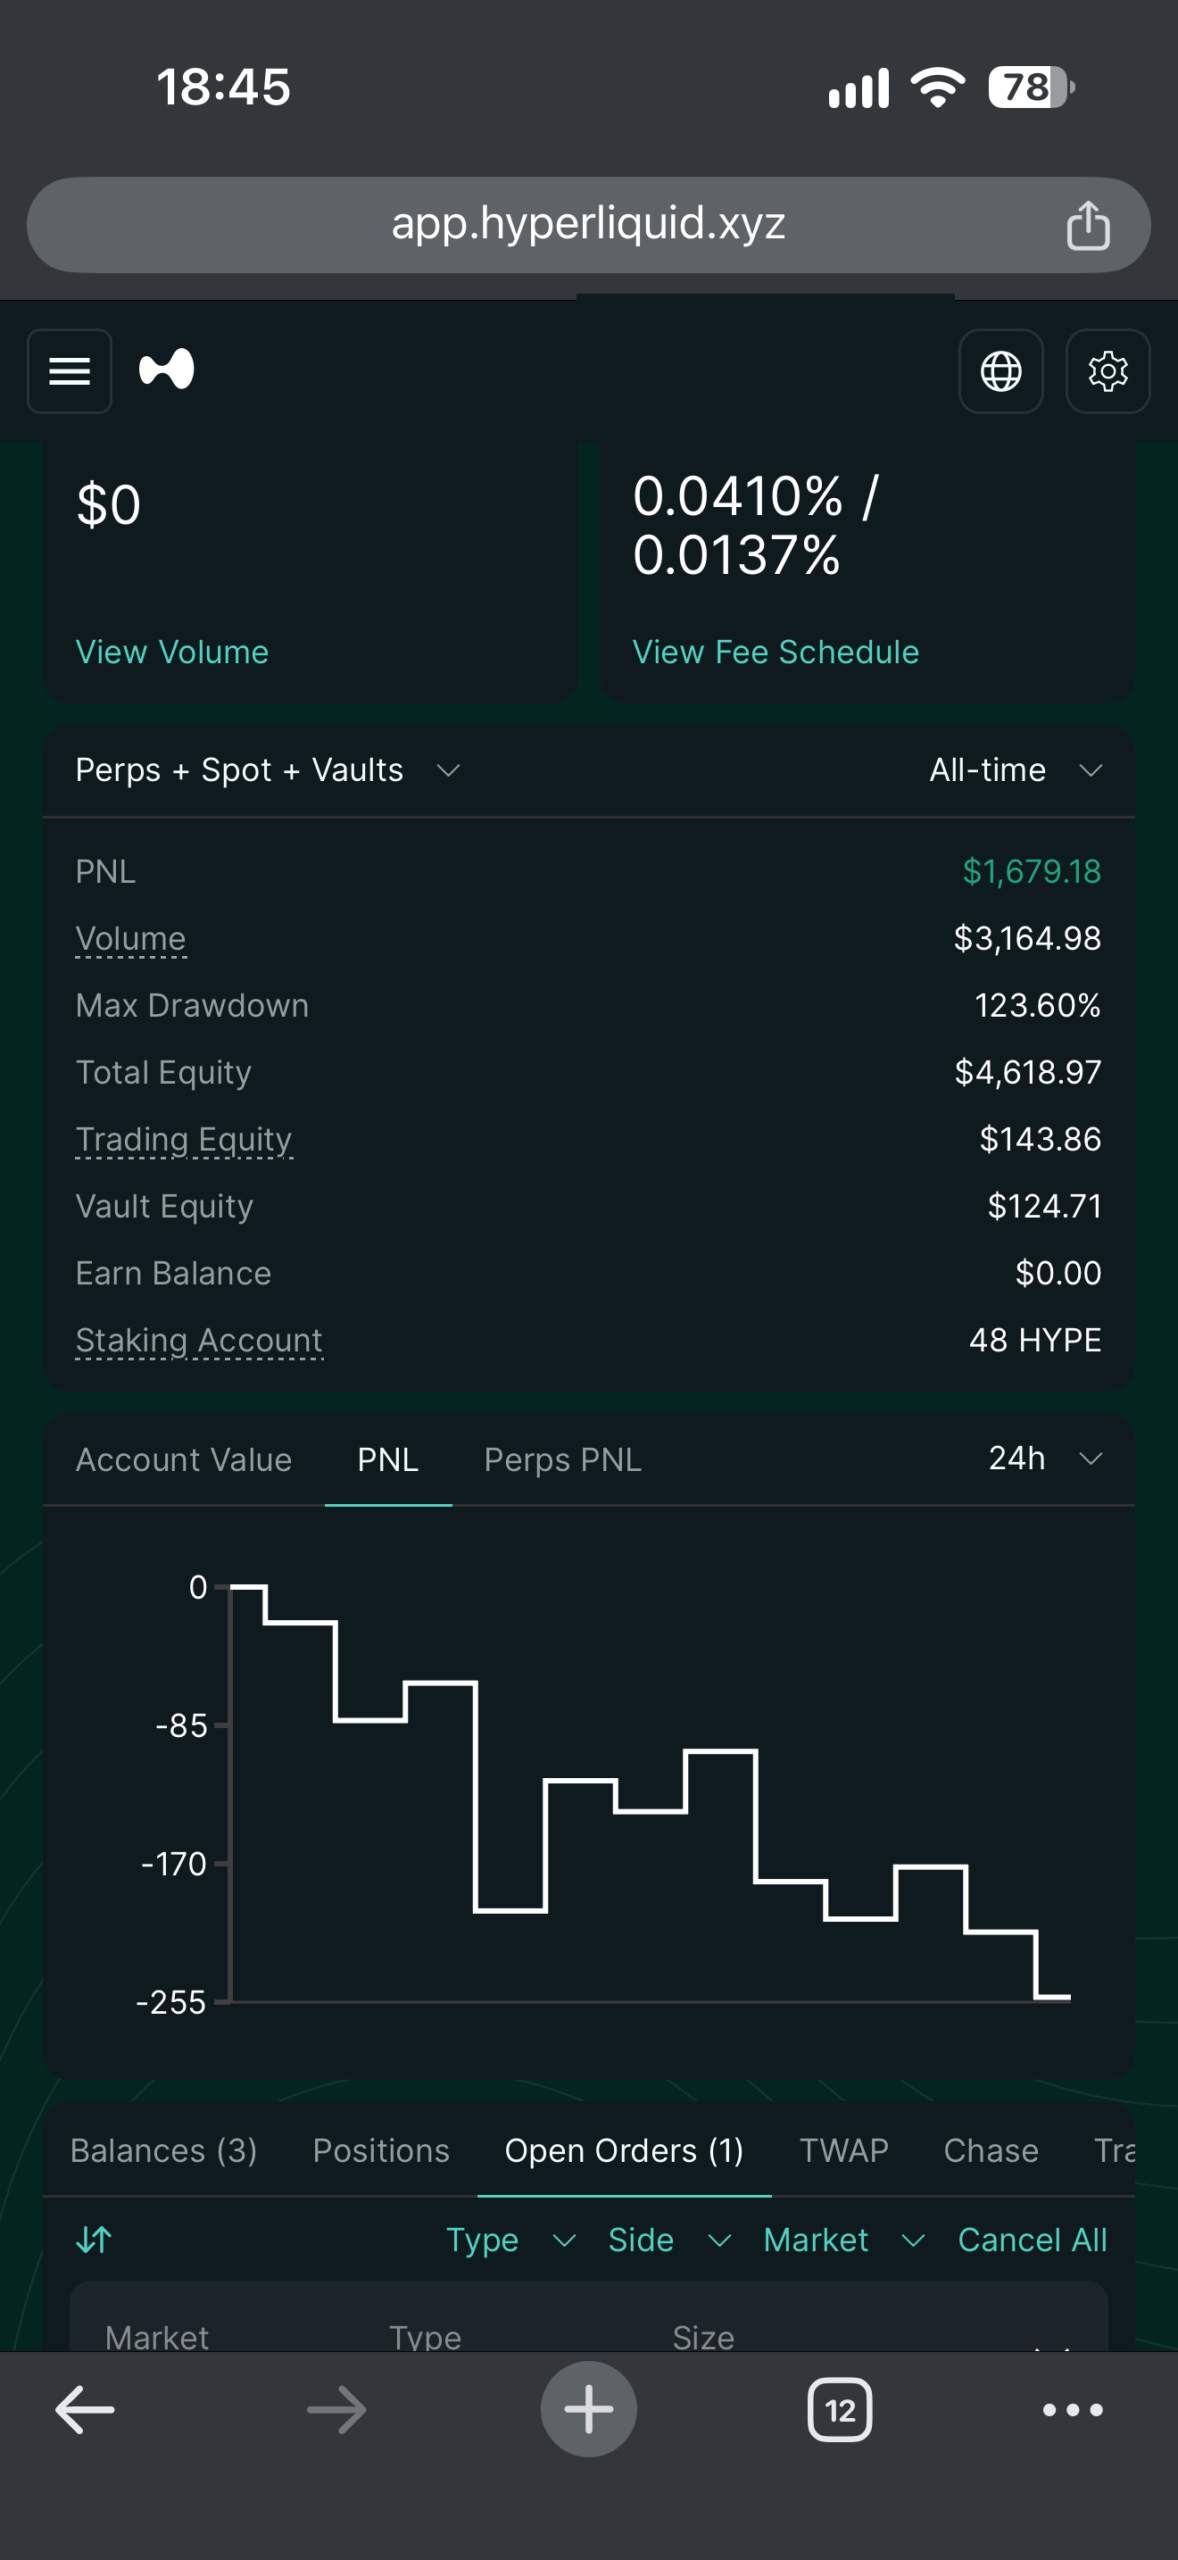Open the hamburger navigation menu
Viewport: 1178px width, 2560px height.
(x=69, y=371)
